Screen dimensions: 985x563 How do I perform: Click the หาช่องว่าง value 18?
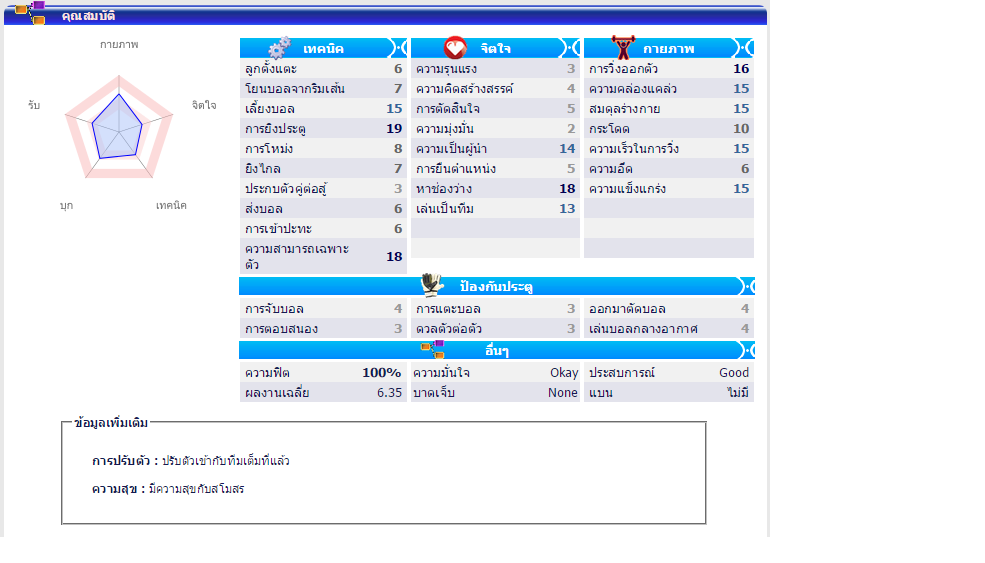(567, 189)
